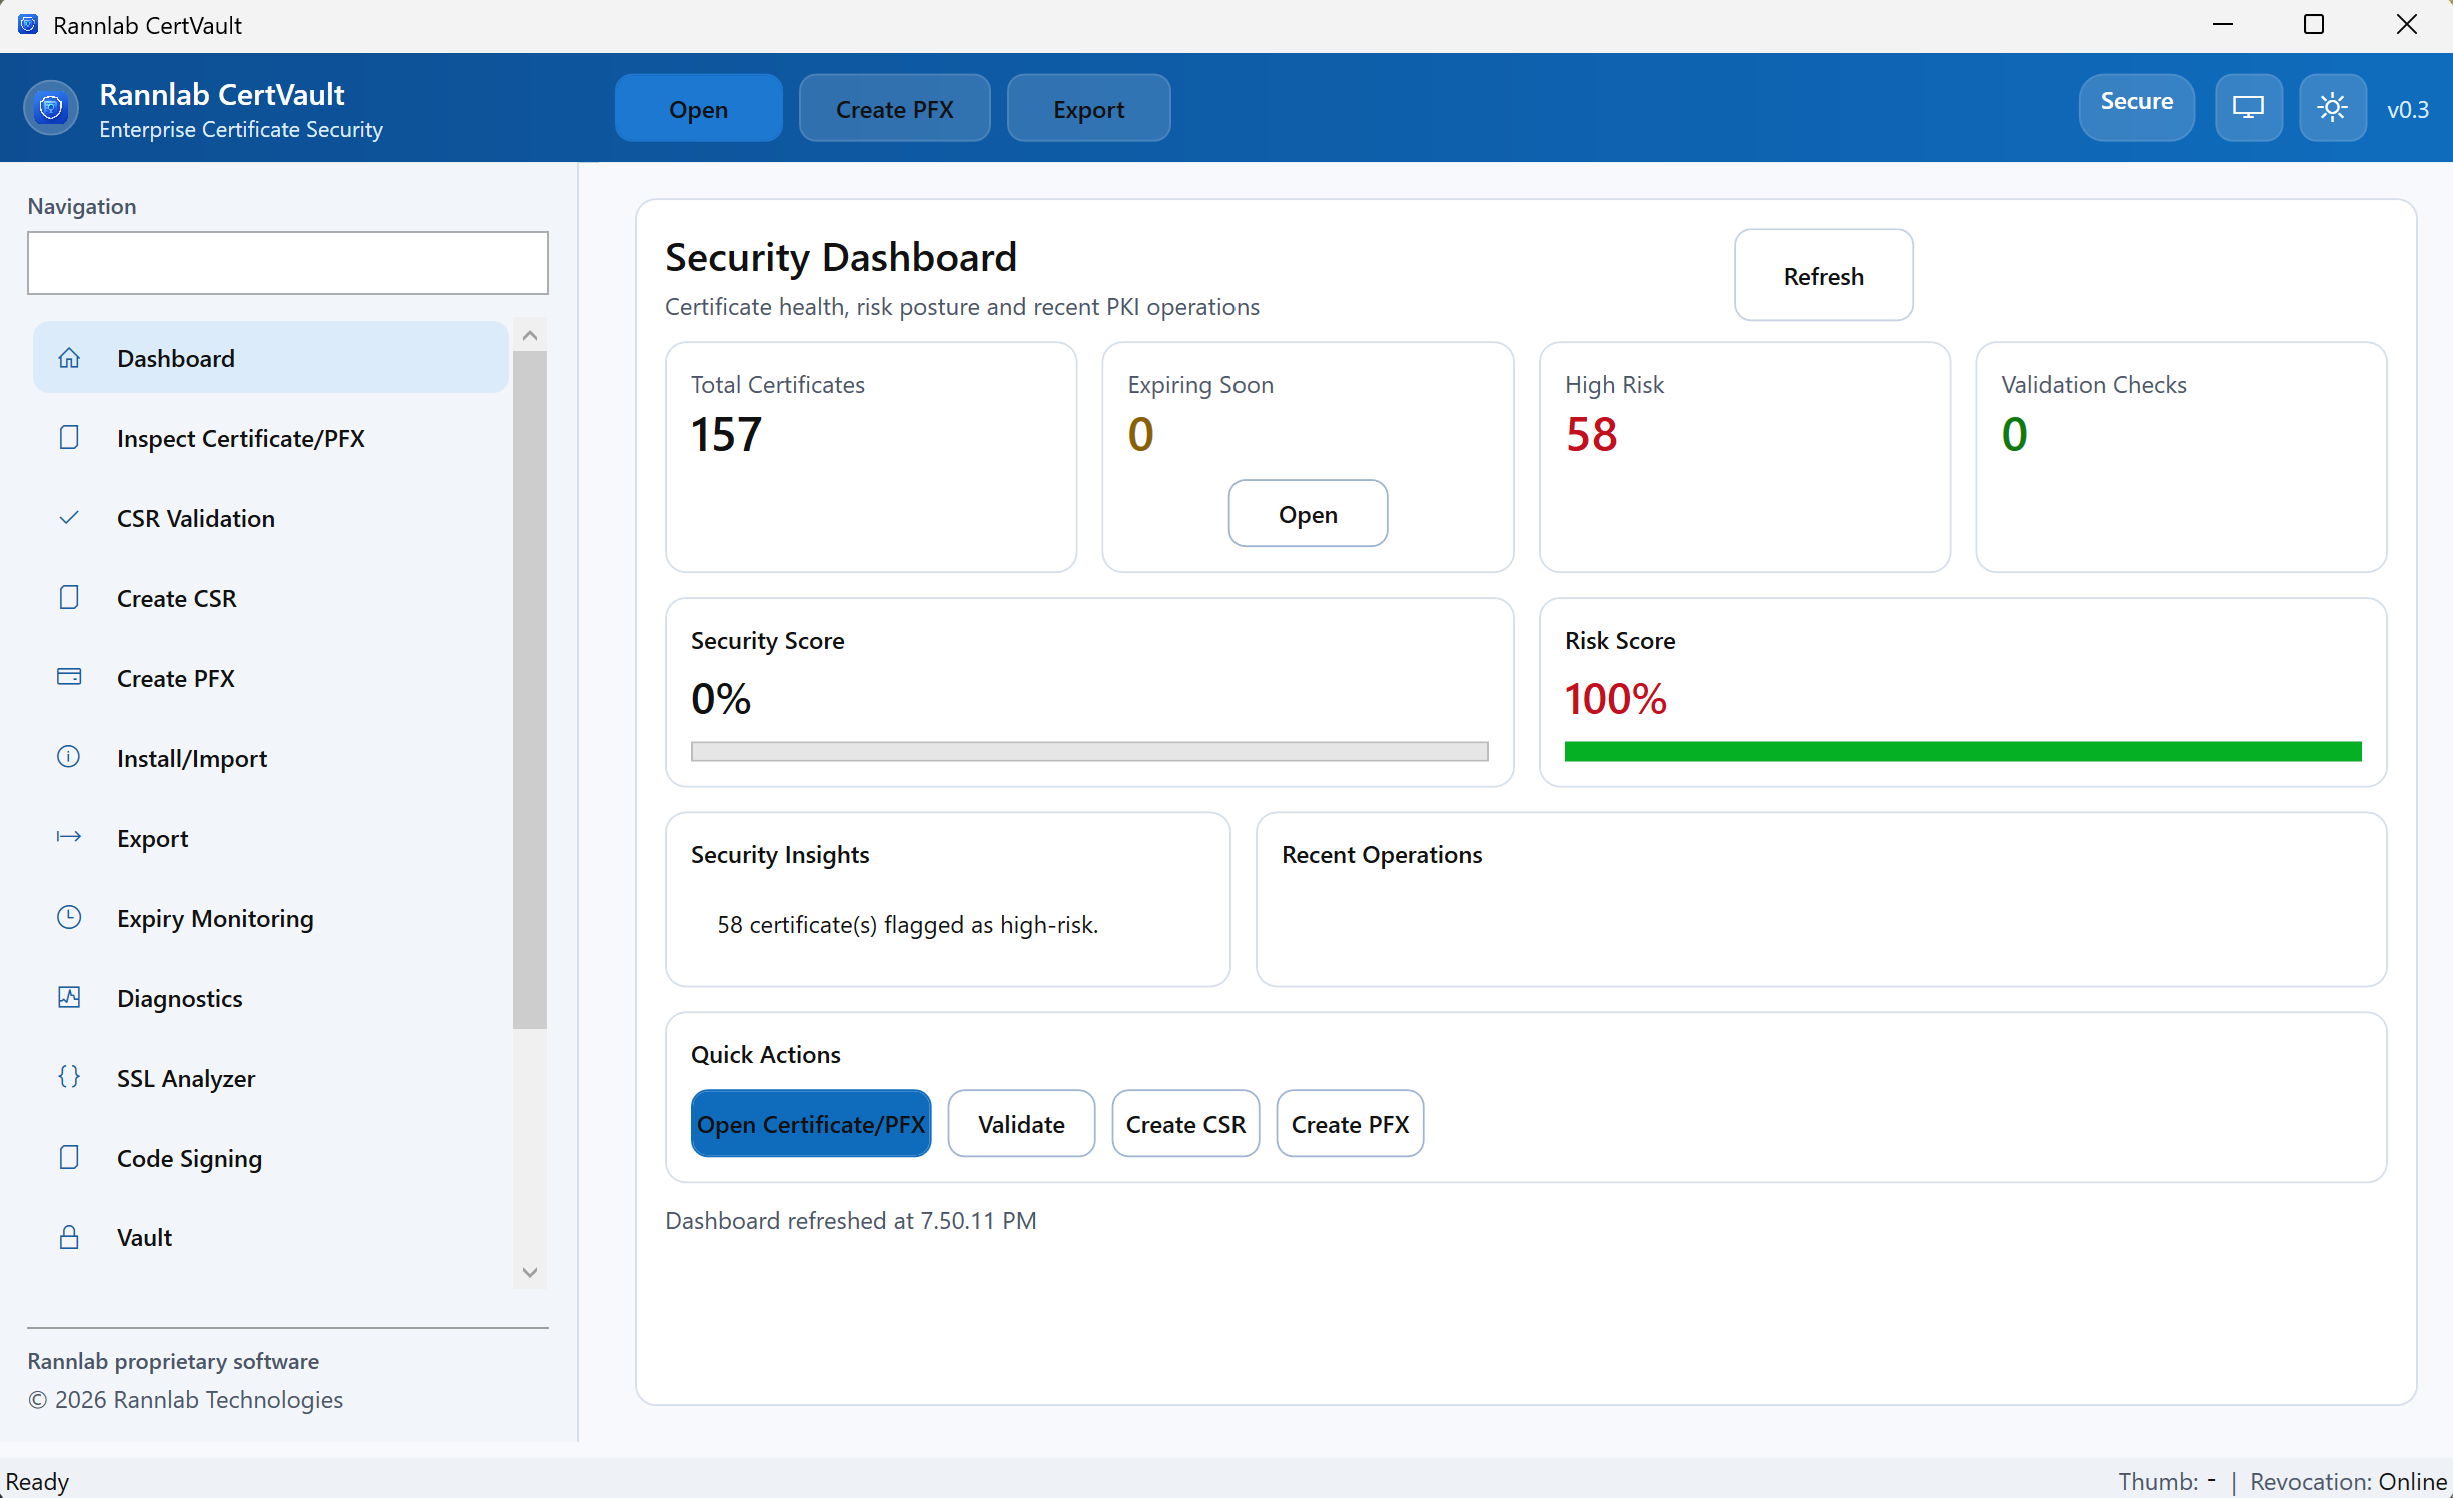
Task: Click the sidebar scrollbar down arrow
Action: [530, 1272]
